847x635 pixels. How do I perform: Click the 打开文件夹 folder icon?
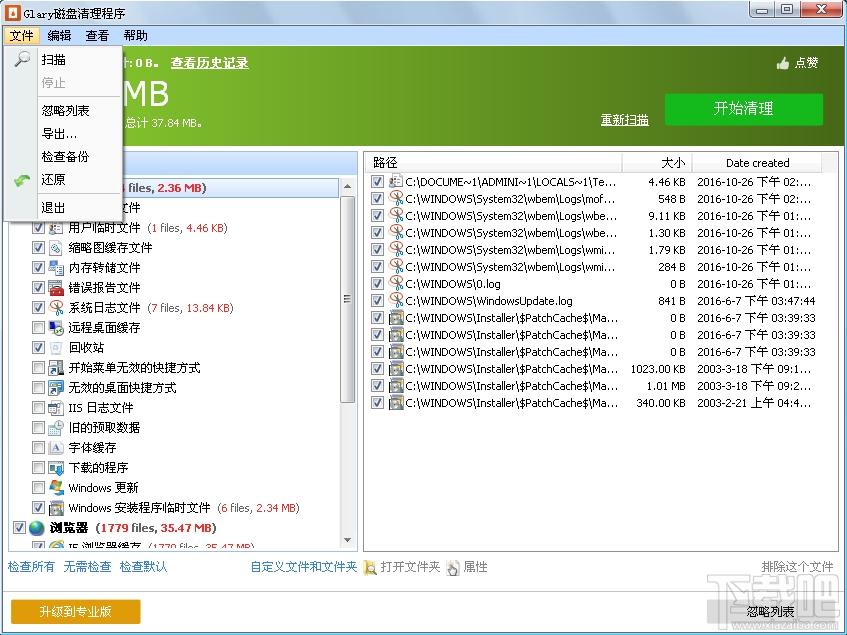pyautogui.click(x=370, y=568)
